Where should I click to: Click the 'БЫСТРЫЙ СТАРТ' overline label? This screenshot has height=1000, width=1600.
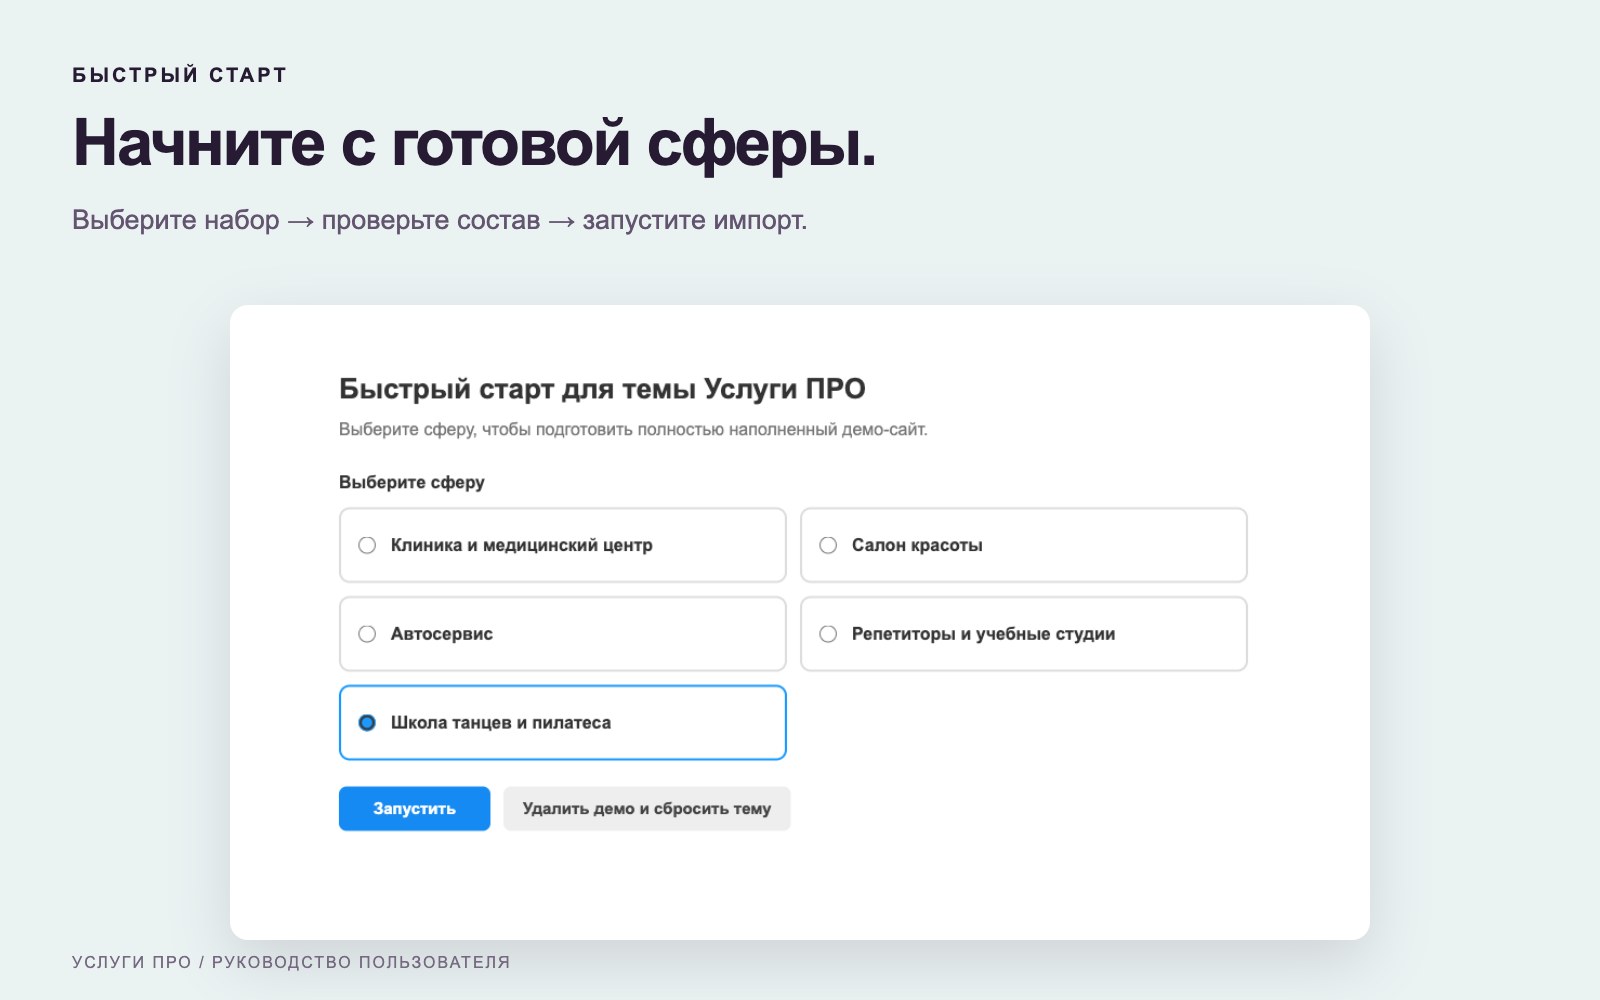point(180,75)
